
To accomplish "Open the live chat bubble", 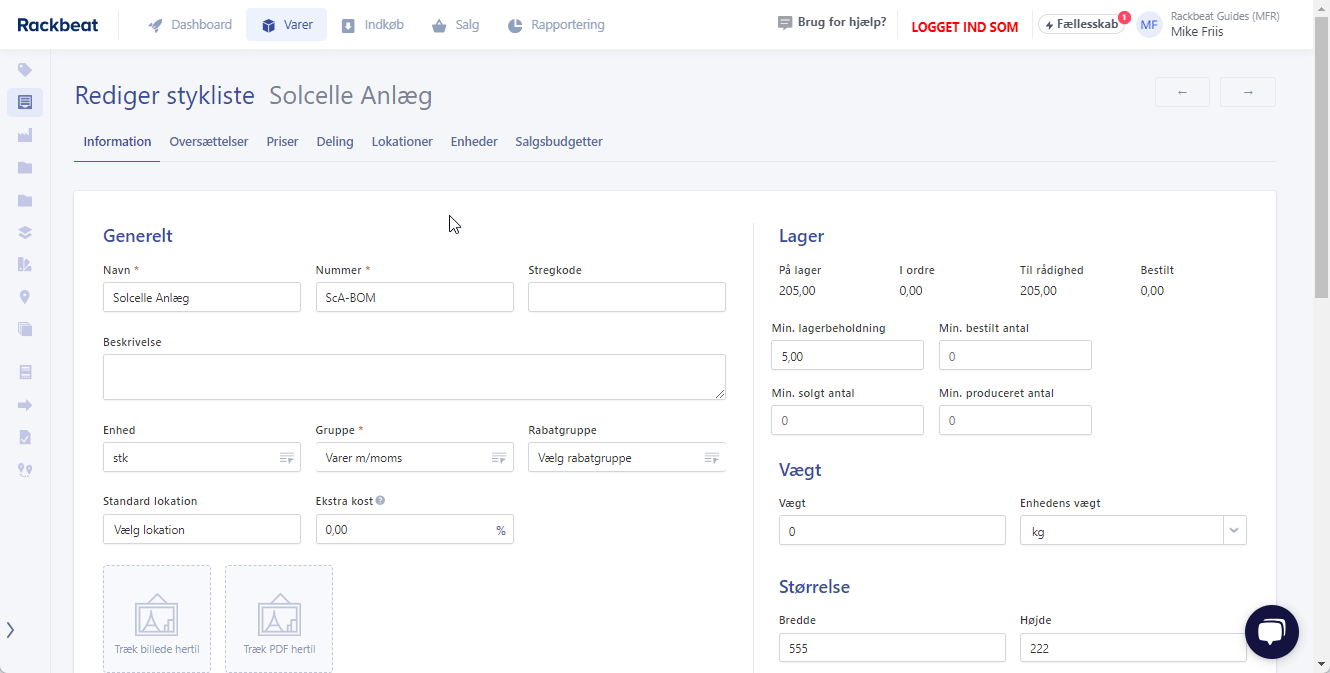I will click(1271, 632).
